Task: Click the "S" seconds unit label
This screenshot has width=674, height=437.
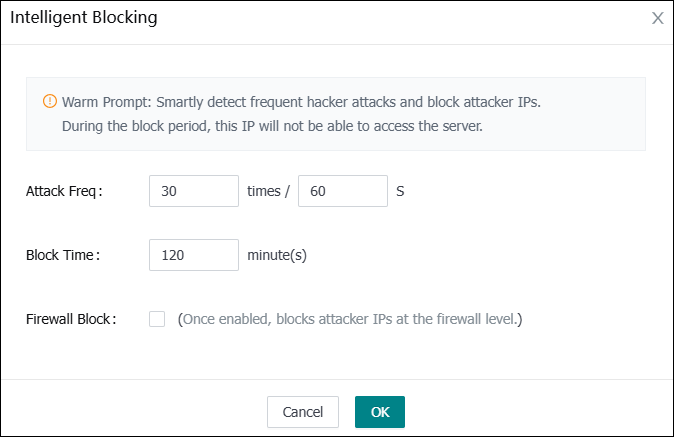Action: coord(400,191)
